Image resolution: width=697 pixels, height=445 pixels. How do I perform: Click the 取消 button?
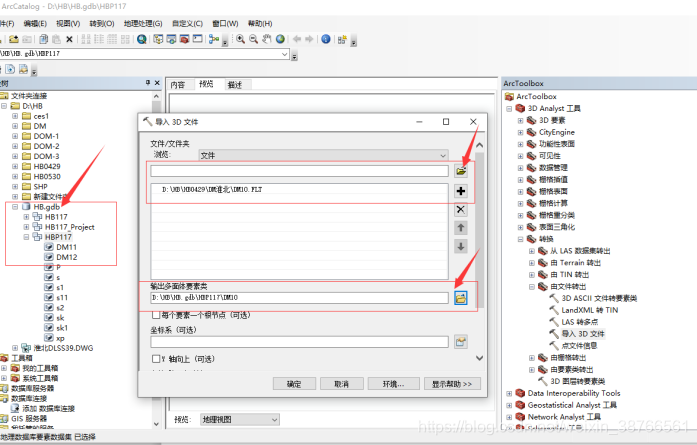(341, 384)
